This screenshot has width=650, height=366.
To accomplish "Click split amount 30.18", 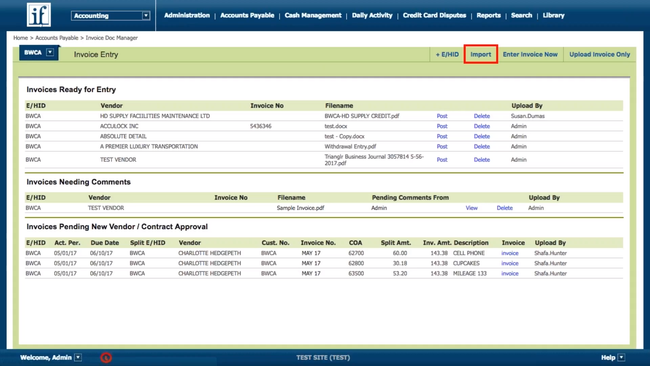I will point(400,263).
